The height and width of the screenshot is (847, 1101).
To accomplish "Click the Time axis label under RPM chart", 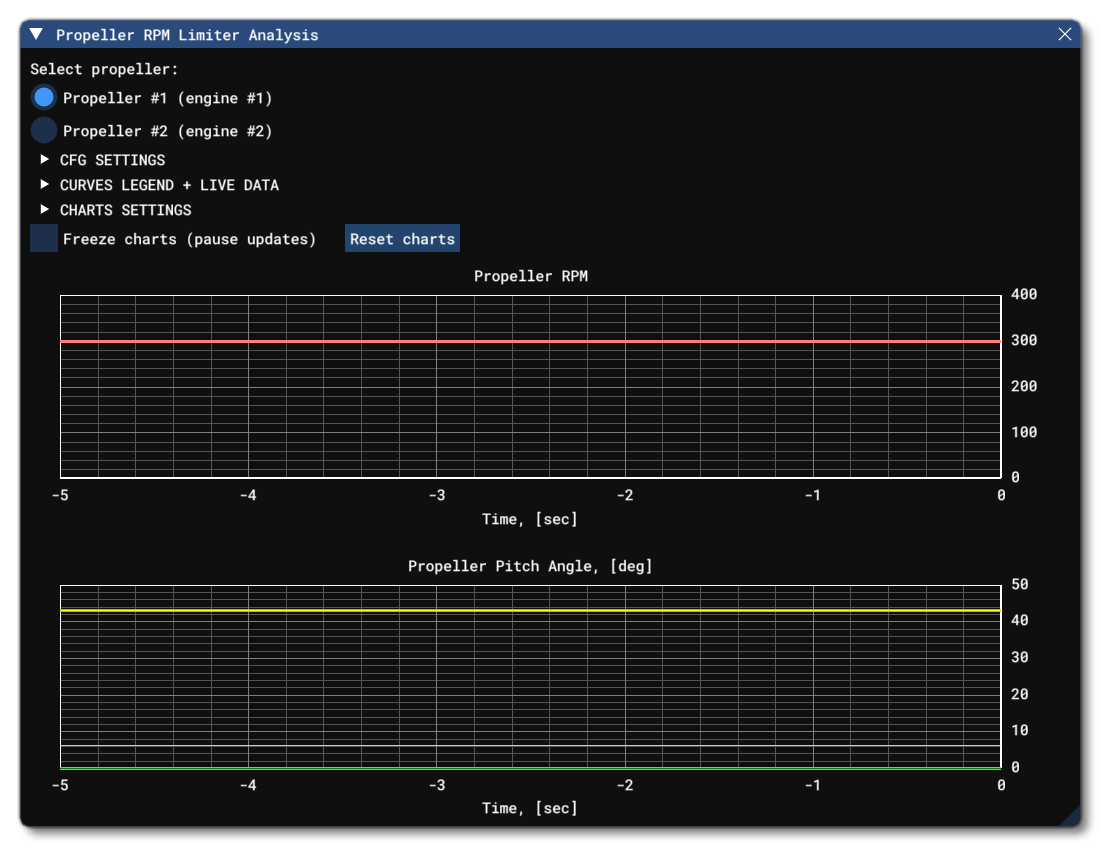I will (x=530, y=518).
